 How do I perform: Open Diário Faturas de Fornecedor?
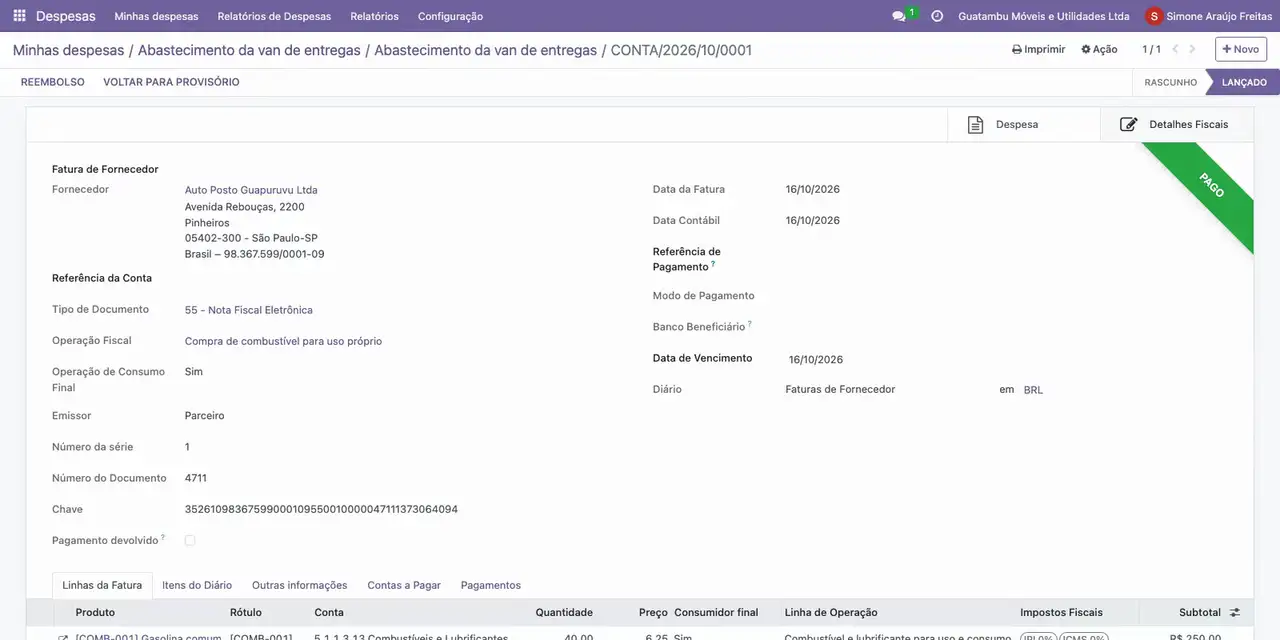tap(840, 389)
